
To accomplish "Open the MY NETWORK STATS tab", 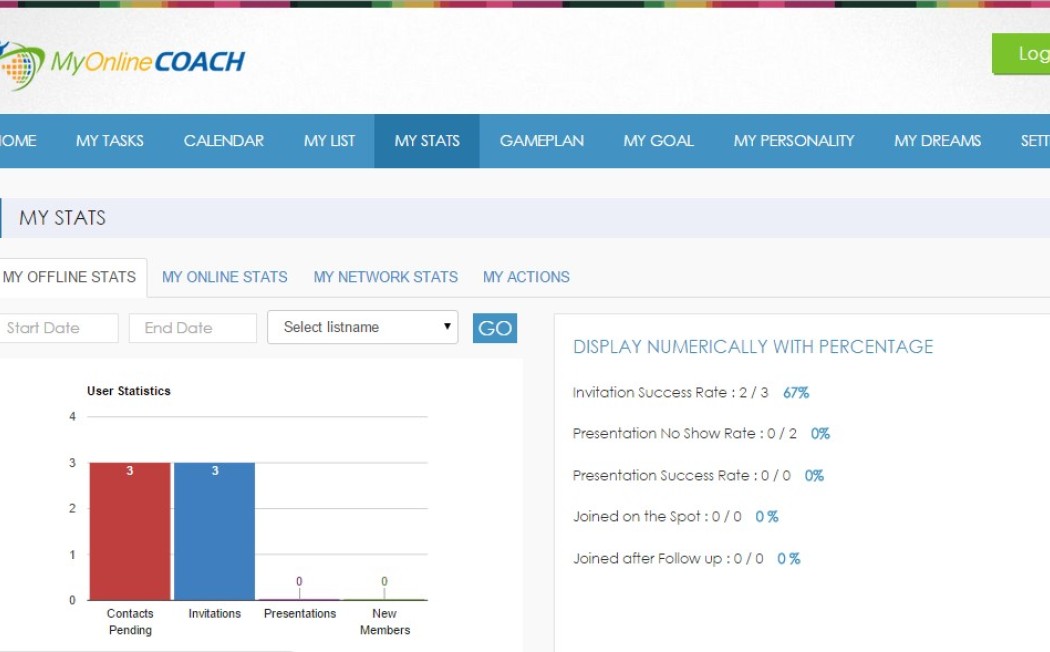I will (385, 277).
